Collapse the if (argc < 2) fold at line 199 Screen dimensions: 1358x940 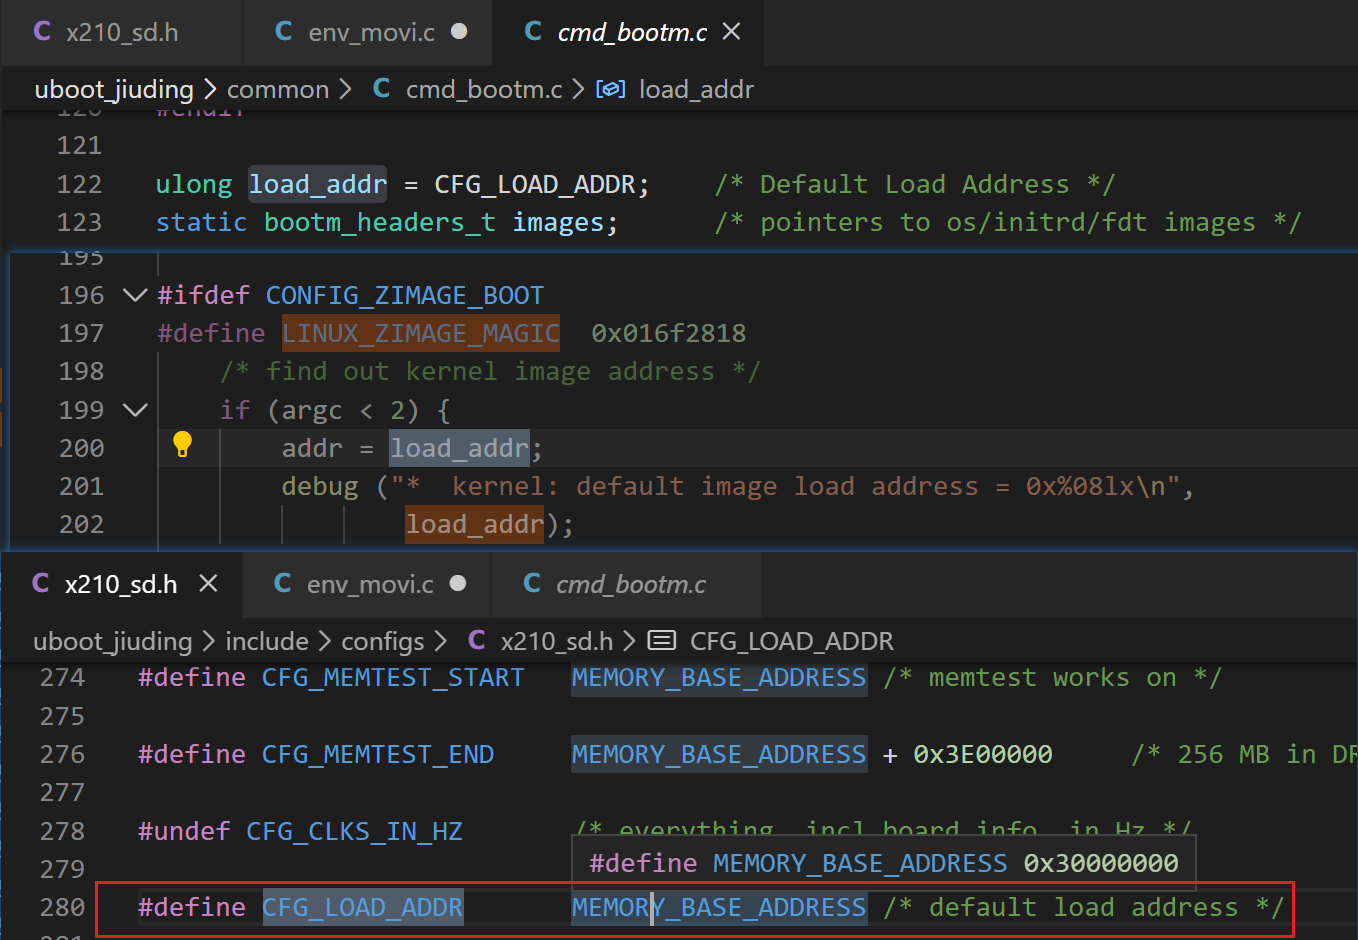135,410
